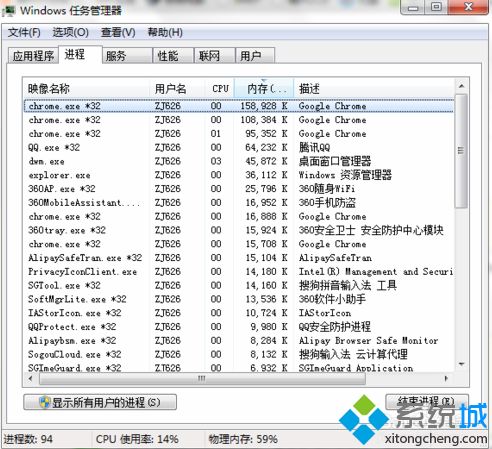
Task: Open the 选项(O) menu
Action: point(70,33)
